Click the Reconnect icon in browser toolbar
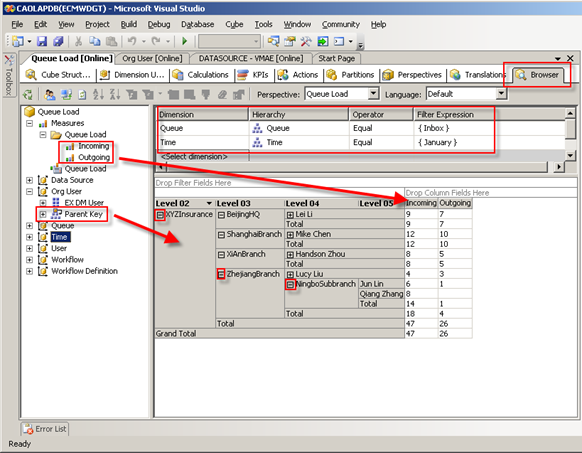This screenshot has width=582, height=453. point(66,95)
